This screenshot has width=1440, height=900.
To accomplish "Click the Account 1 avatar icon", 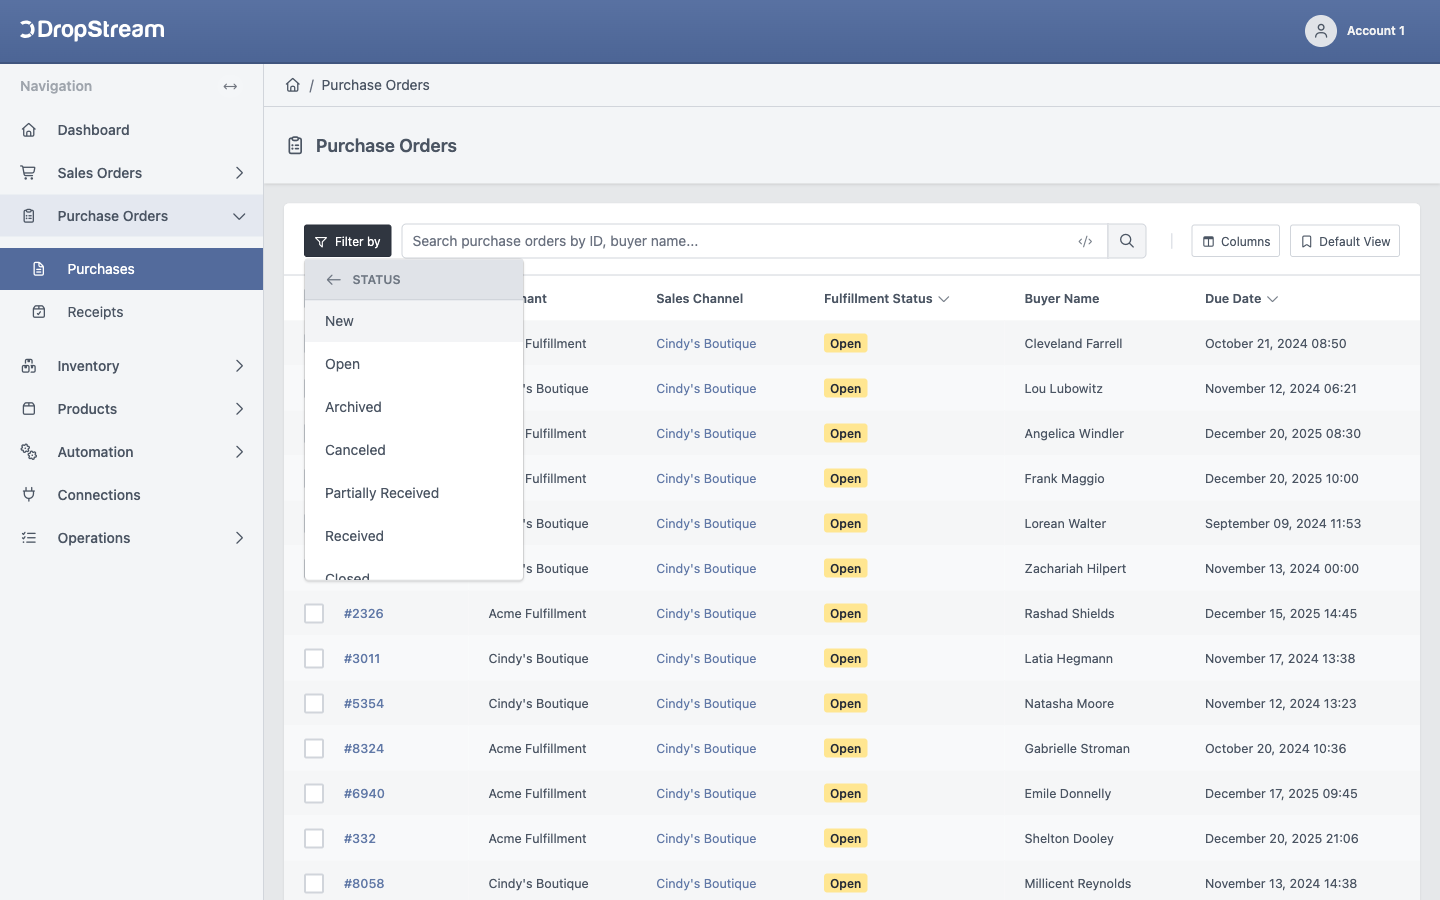I will (1321, 31).
